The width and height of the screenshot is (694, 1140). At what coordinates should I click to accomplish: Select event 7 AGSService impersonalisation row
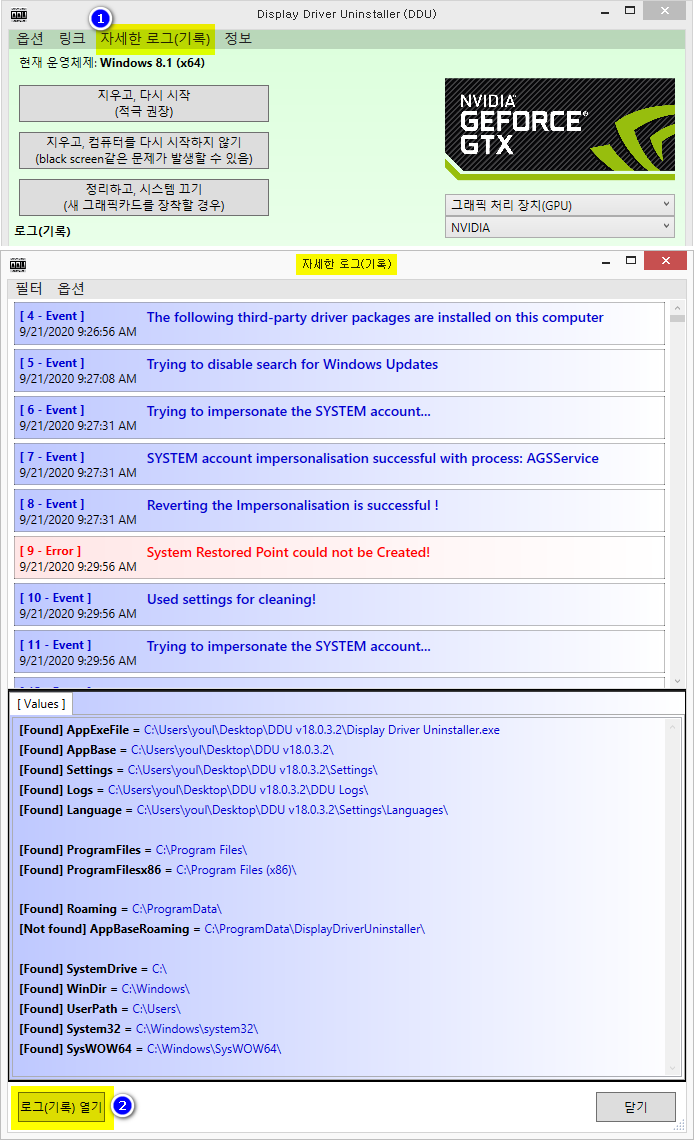(x=339, y=465)
